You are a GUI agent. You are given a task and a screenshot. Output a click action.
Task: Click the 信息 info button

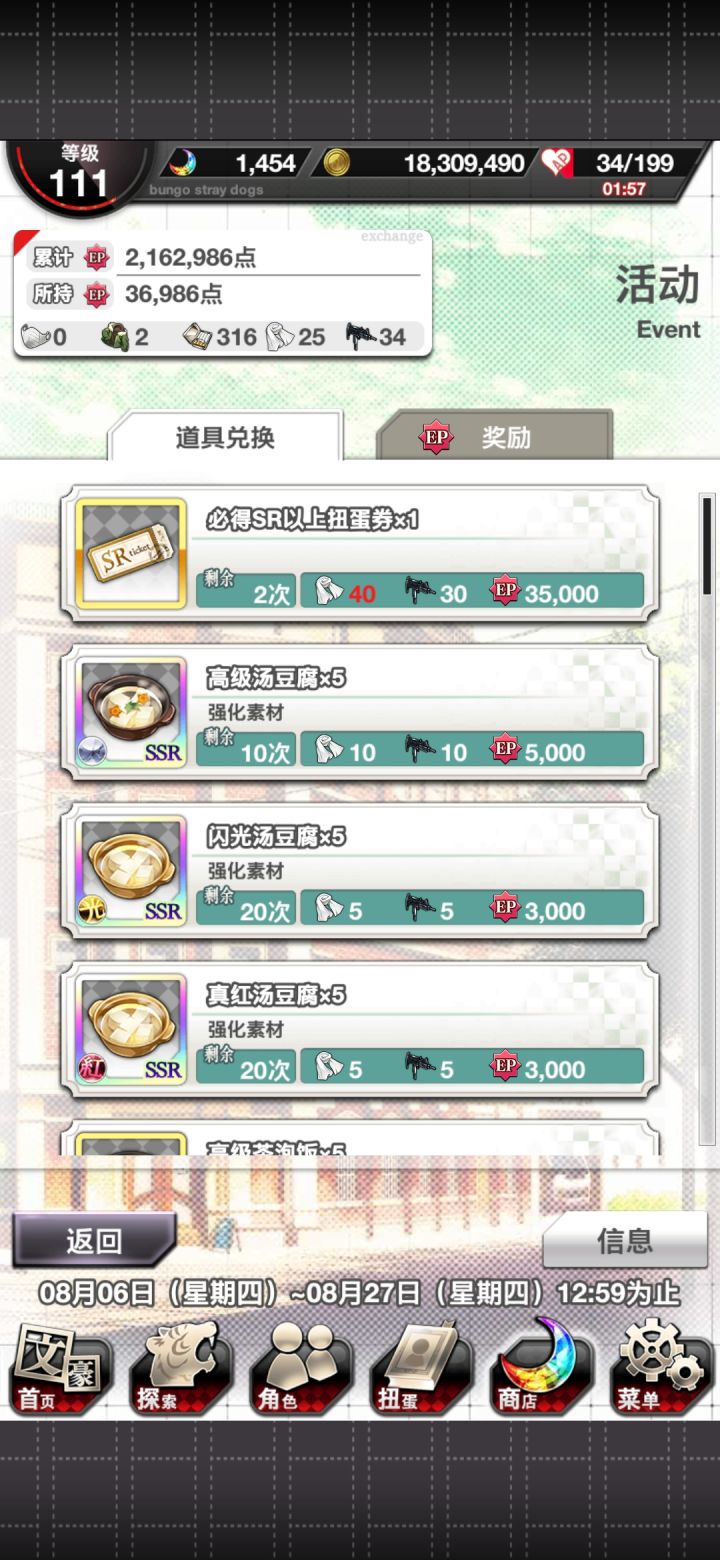point(625,1241)
